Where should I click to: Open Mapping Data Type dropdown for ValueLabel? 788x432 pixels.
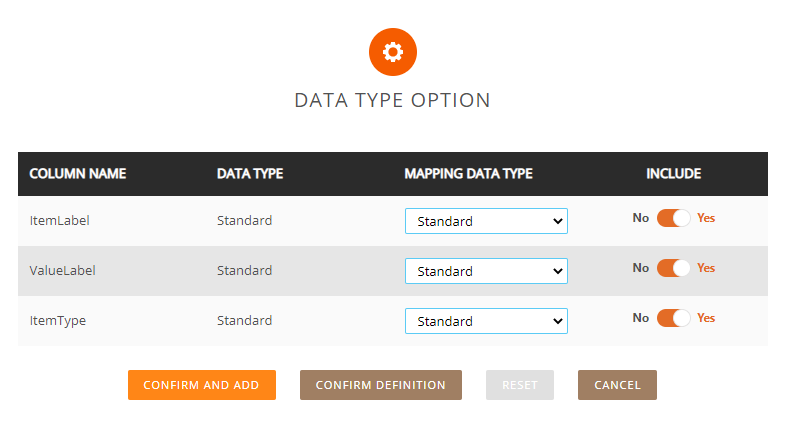pos(486,271)
